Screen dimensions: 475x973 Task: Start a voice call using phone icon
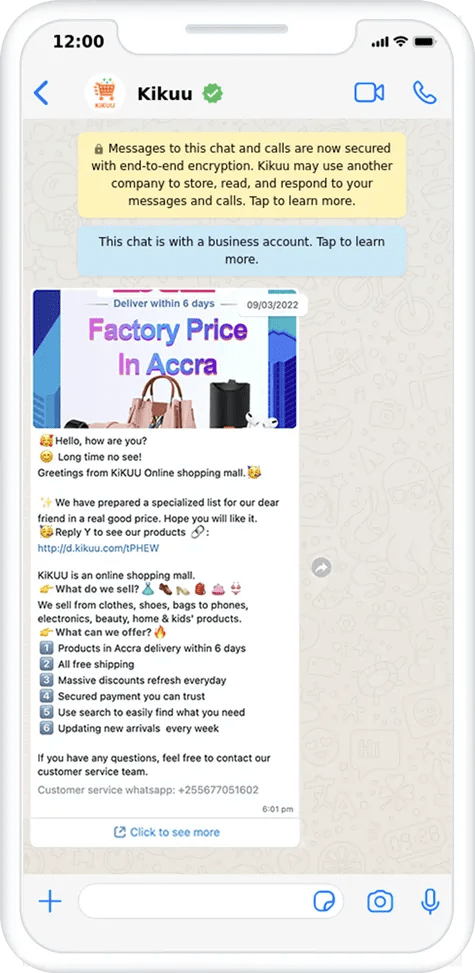click(x=425, y=93)
